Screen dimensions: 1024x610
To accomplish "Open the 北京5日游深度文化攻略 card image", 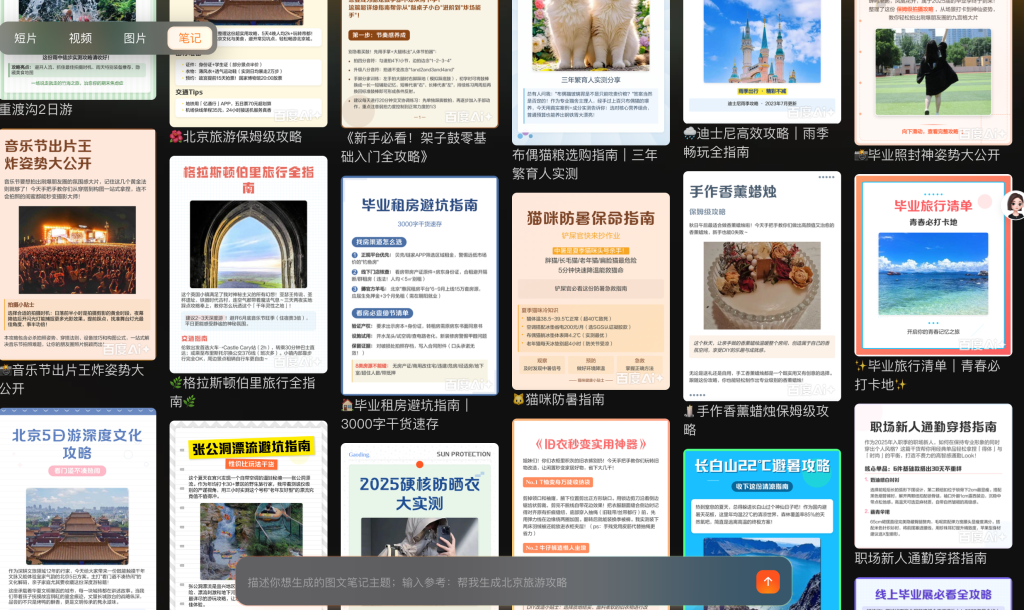I will (x=78, y=500).
